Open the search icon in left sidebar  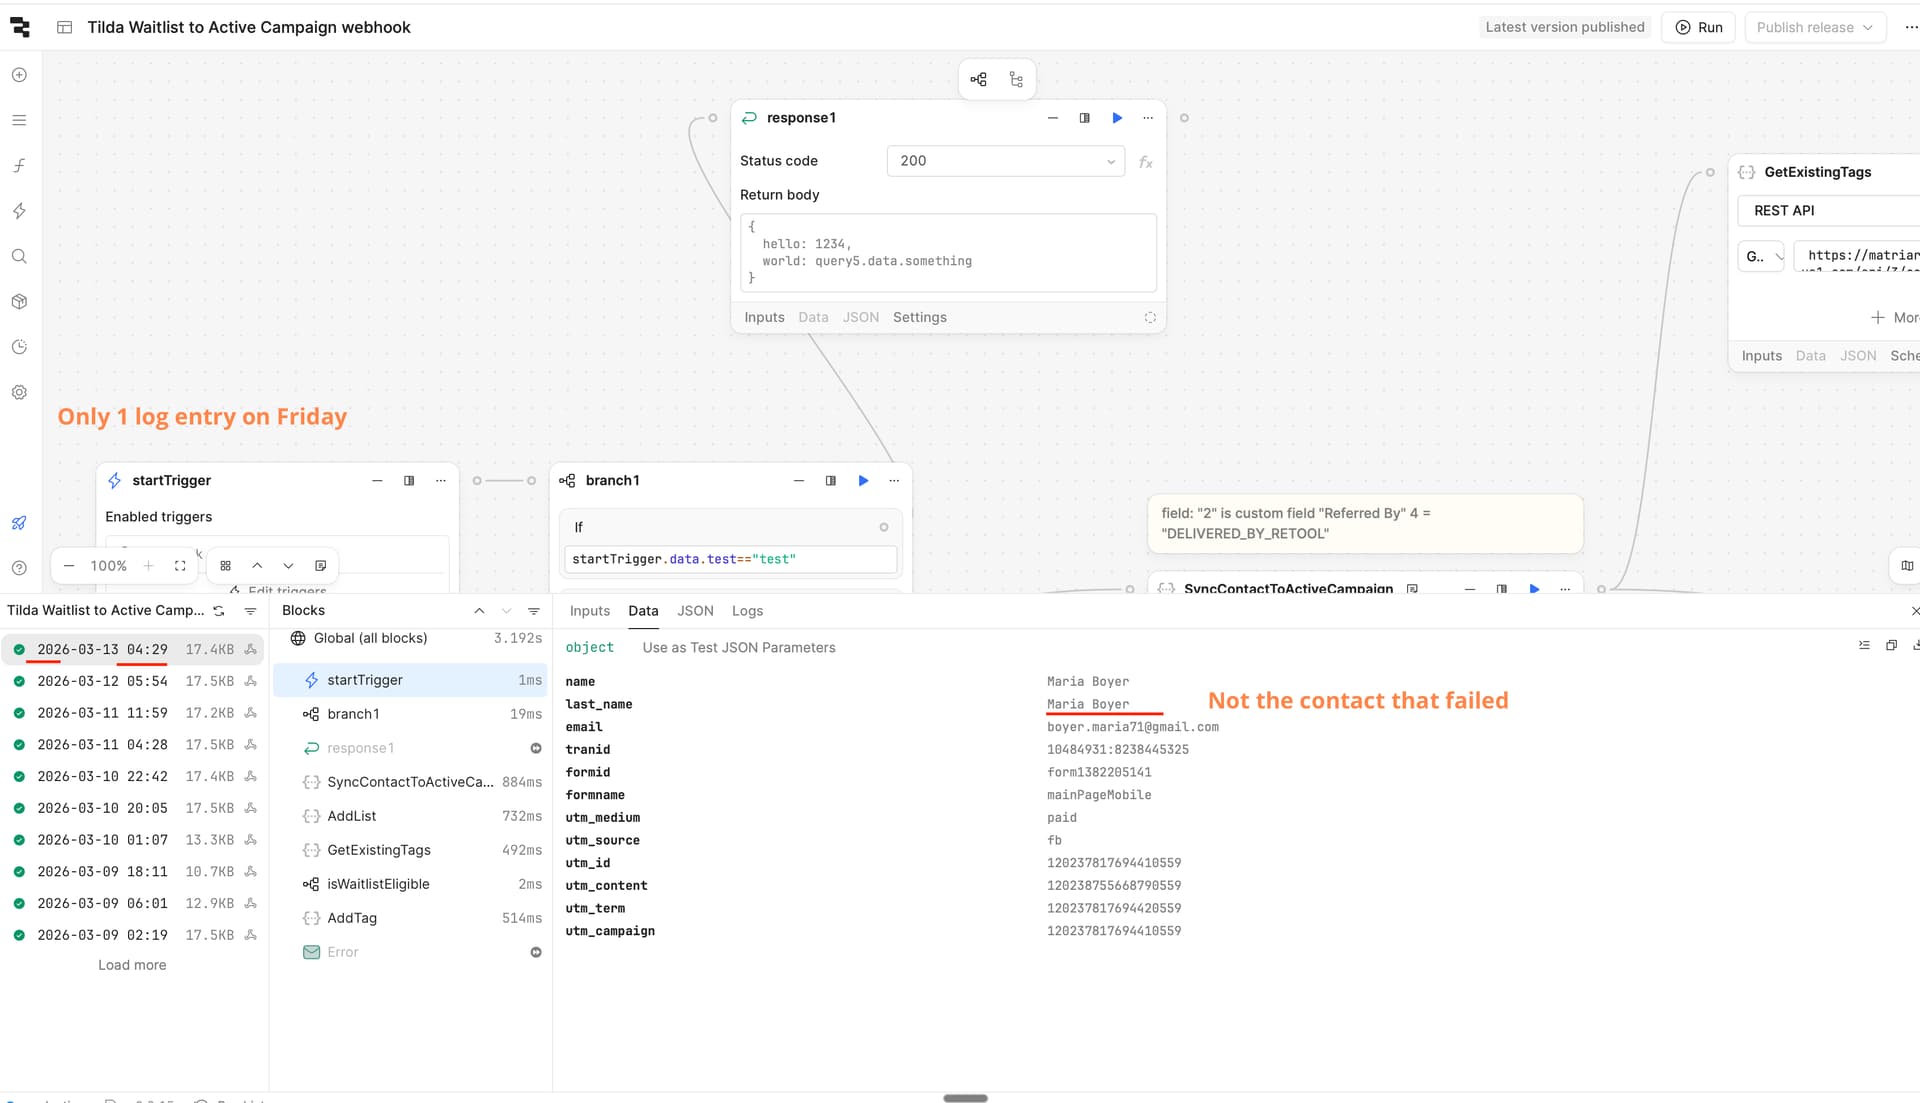(19, 256)
